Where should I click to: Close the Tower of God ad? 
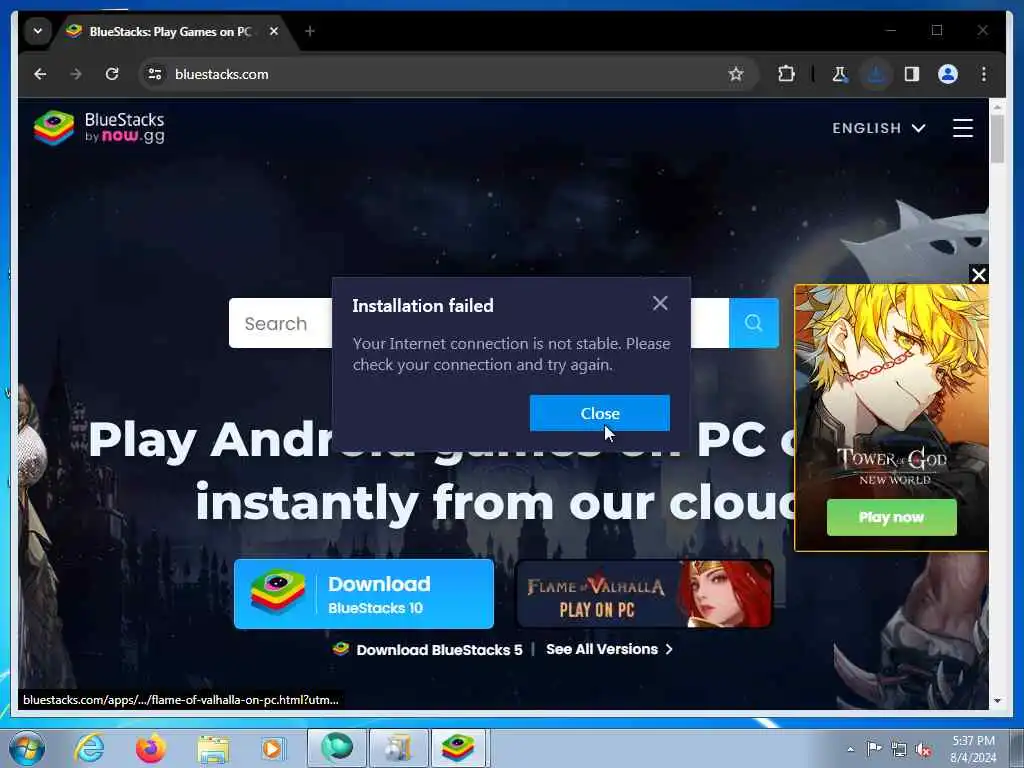point(978,275)
